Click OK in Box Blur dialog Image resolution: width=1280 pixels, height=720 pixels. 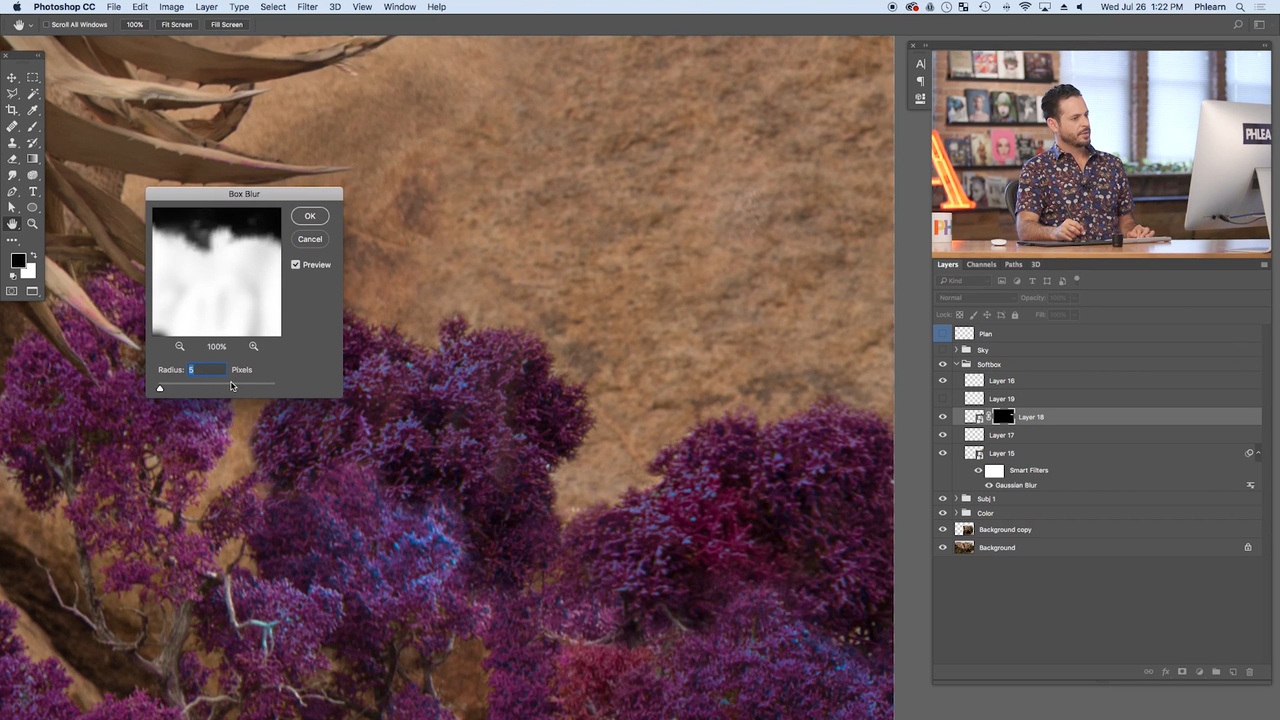pyautogui.click(x=310, y=216)
